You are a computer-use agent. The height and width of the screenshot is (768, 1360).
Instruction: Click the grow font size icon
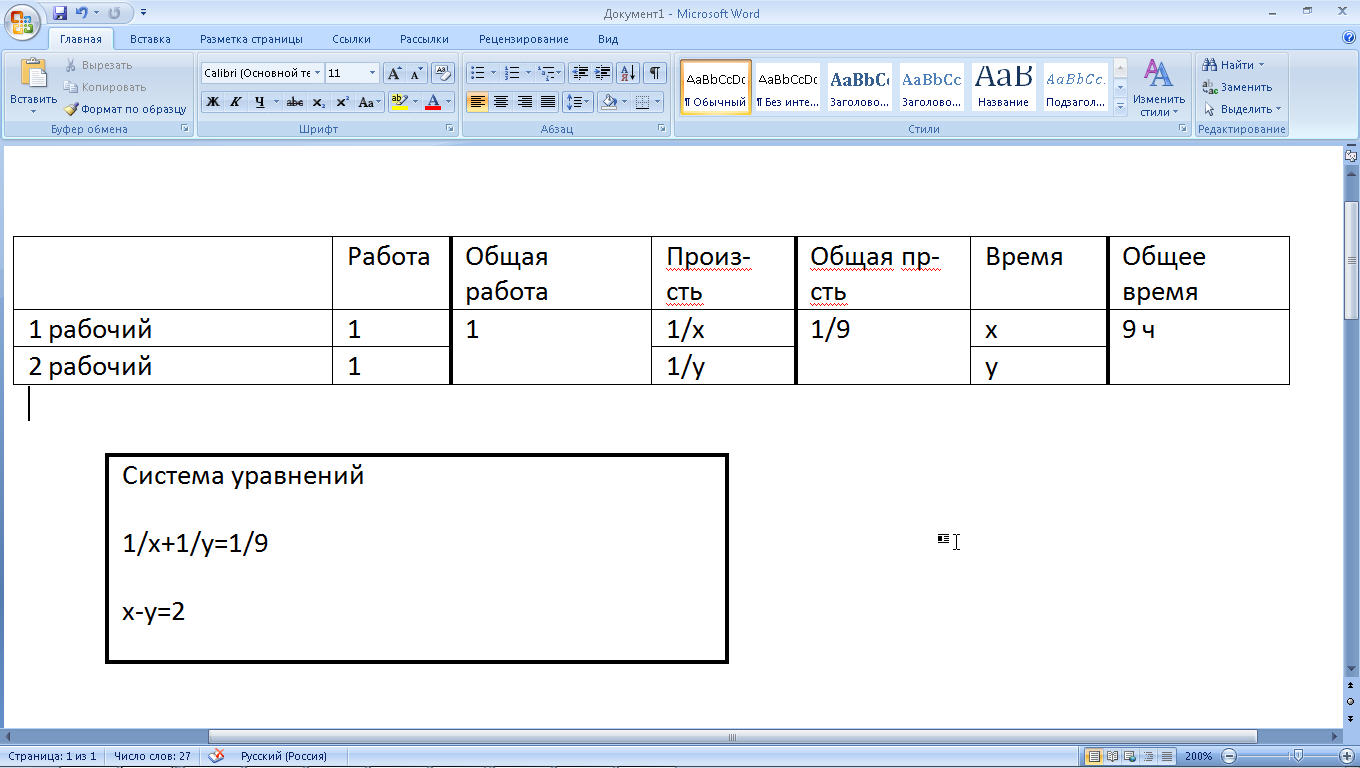(394, 73)
